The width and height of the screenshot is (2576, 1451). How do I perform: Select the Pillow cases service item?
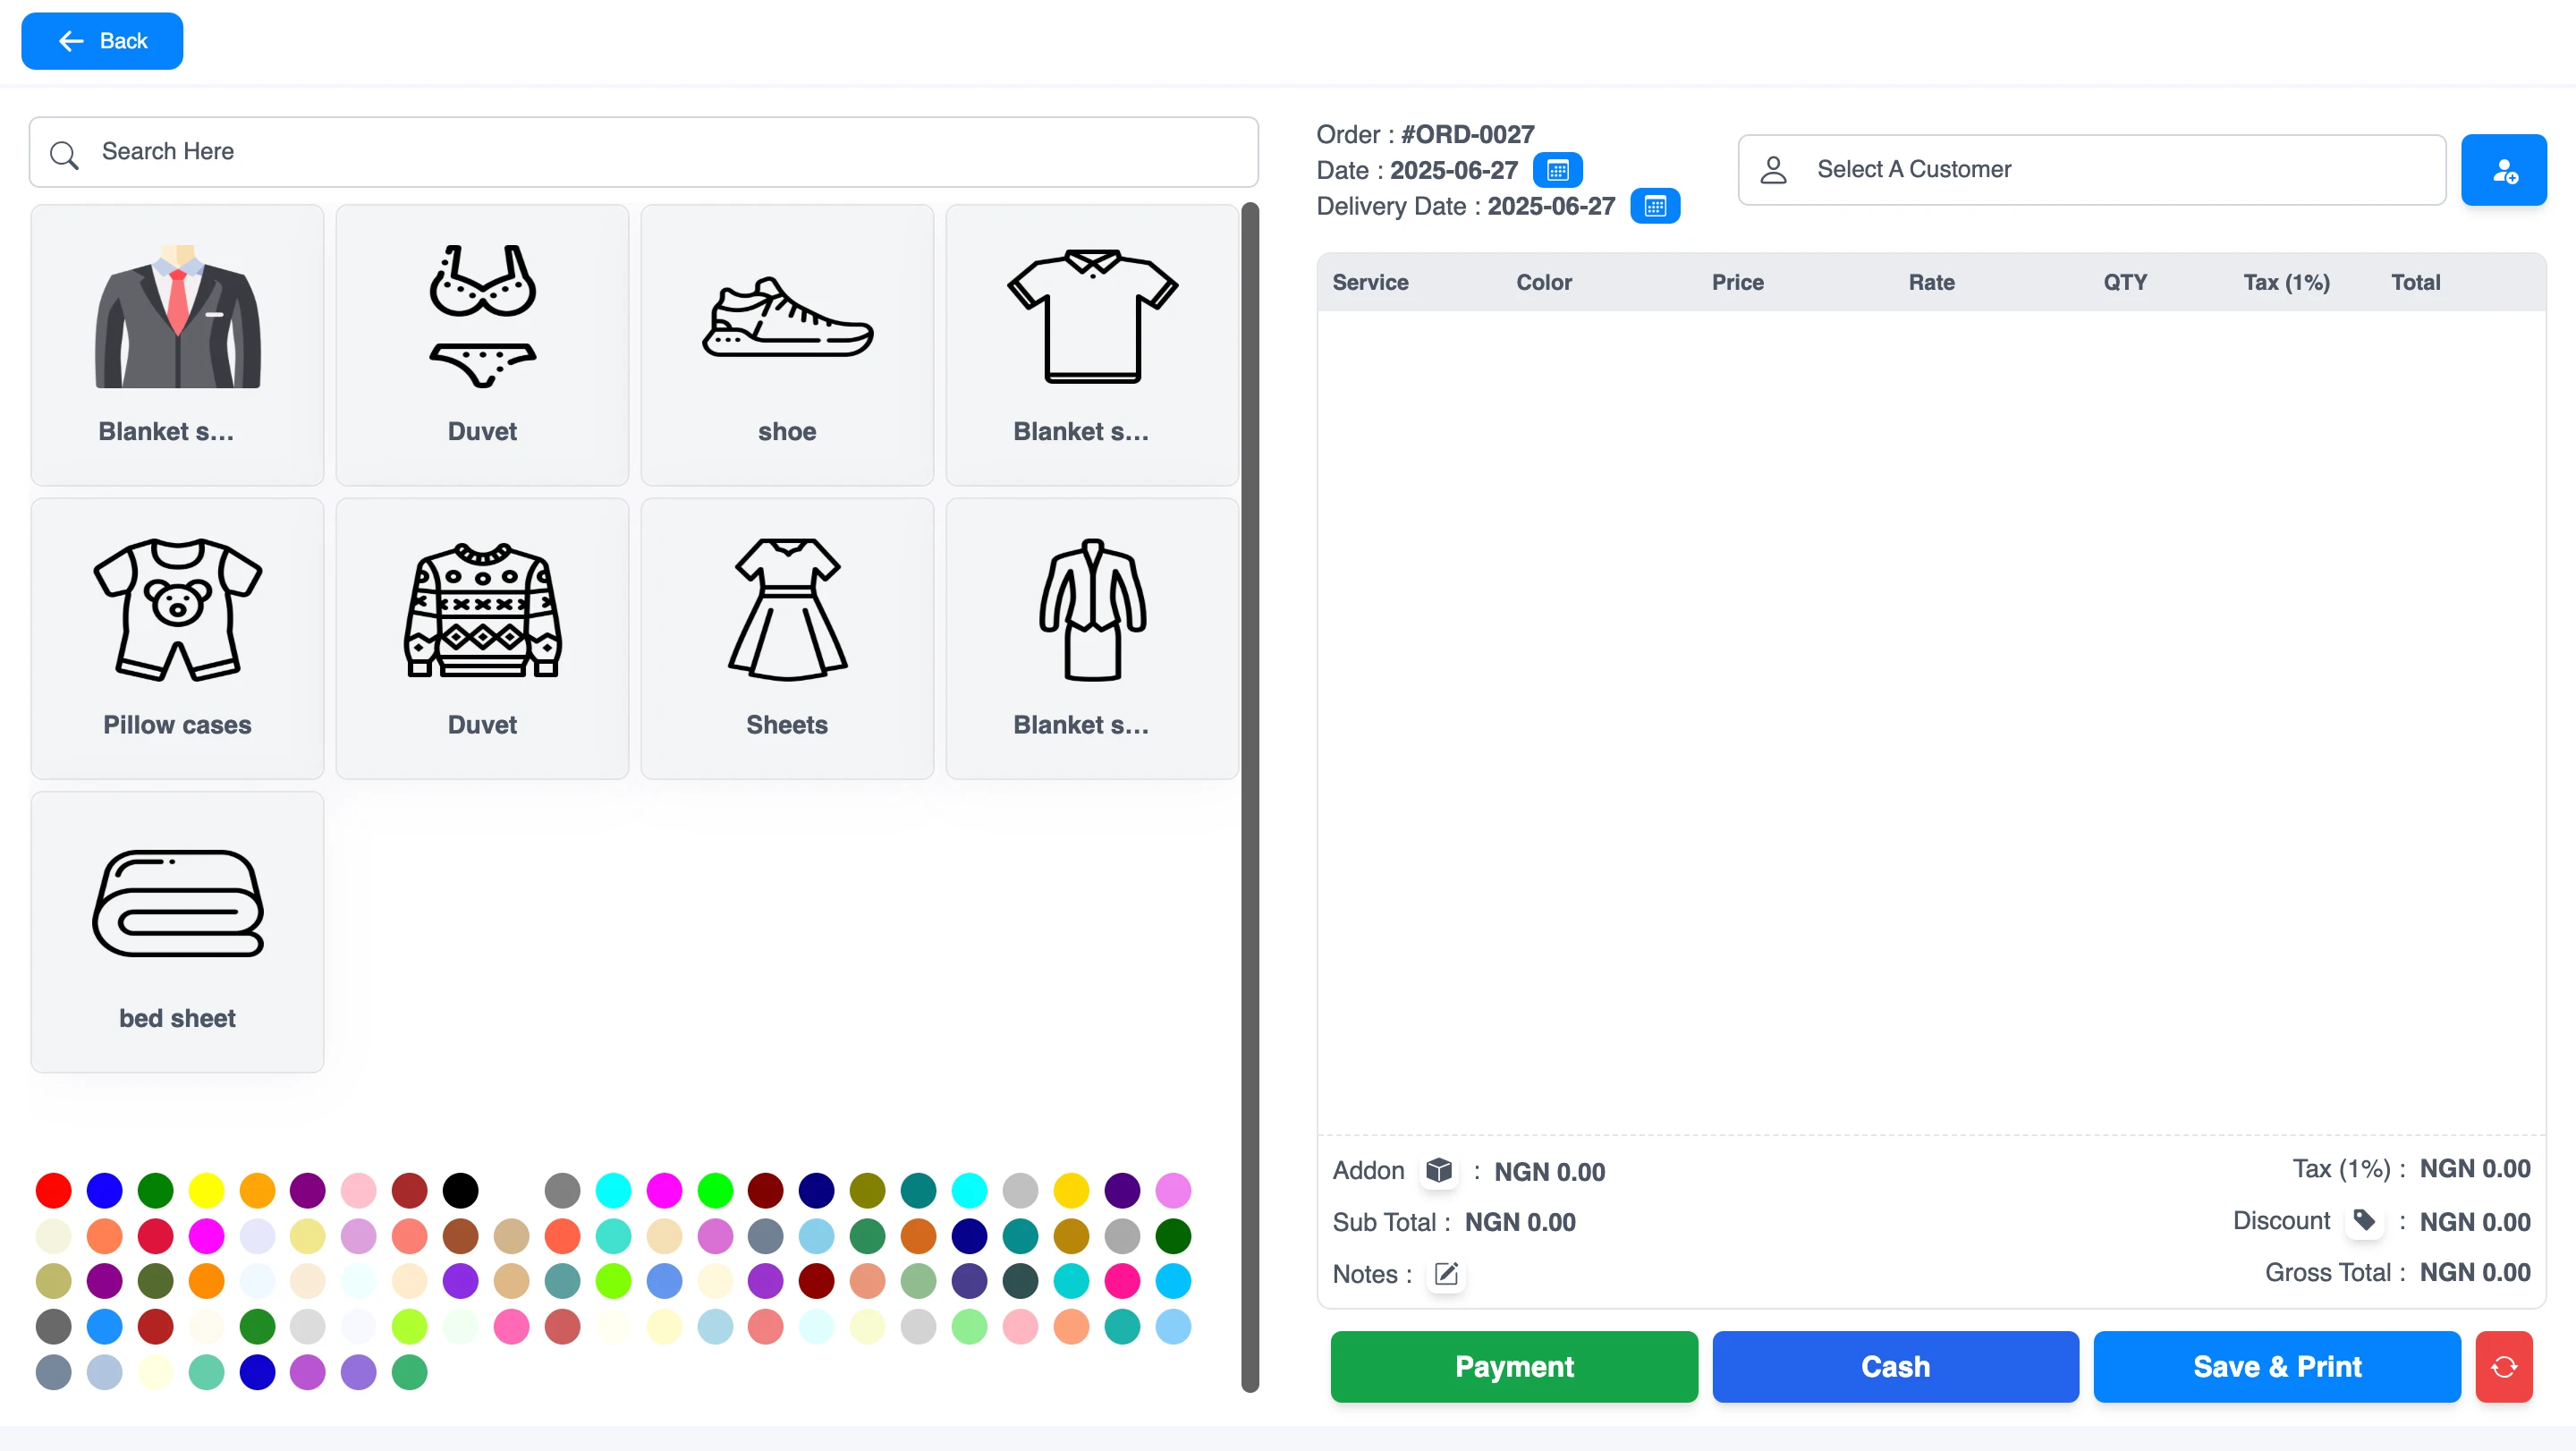[177, 638]
